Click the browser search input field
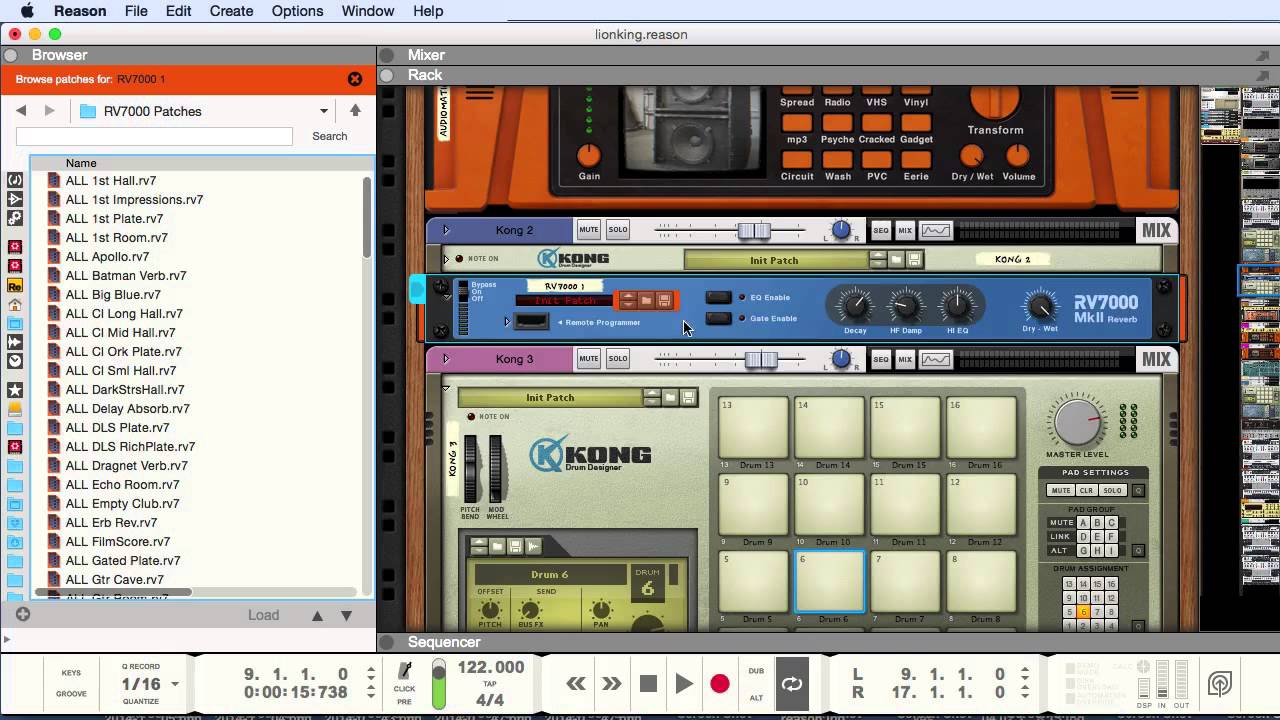 [x=154, y=136]
